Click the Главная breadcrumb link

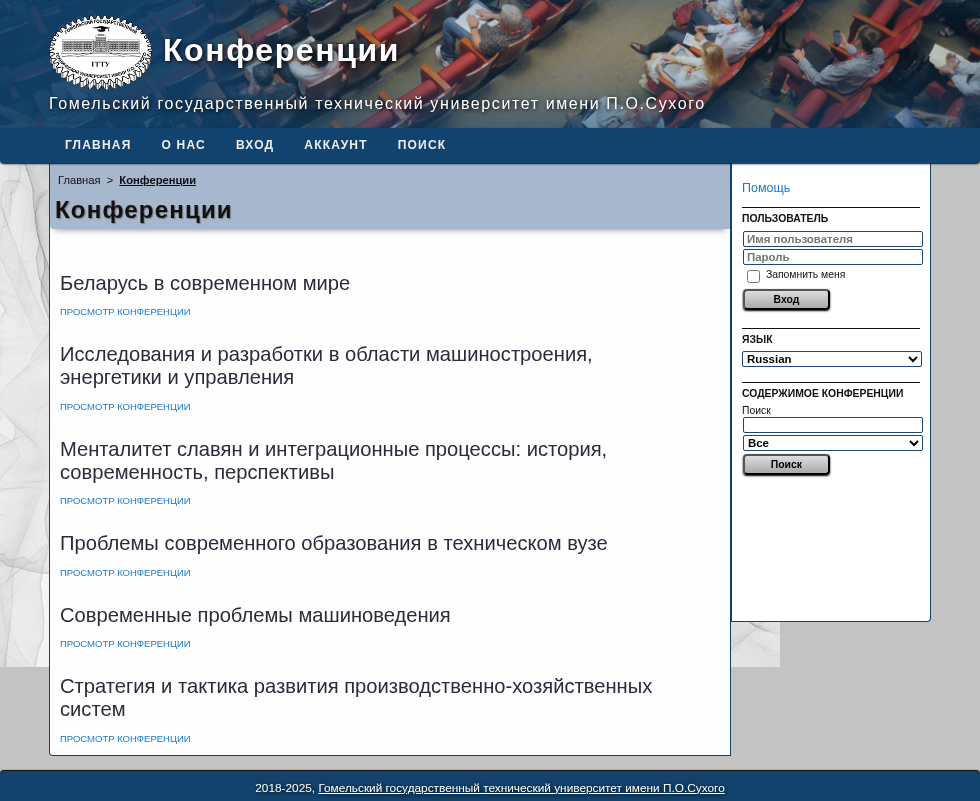coord(79,181)
